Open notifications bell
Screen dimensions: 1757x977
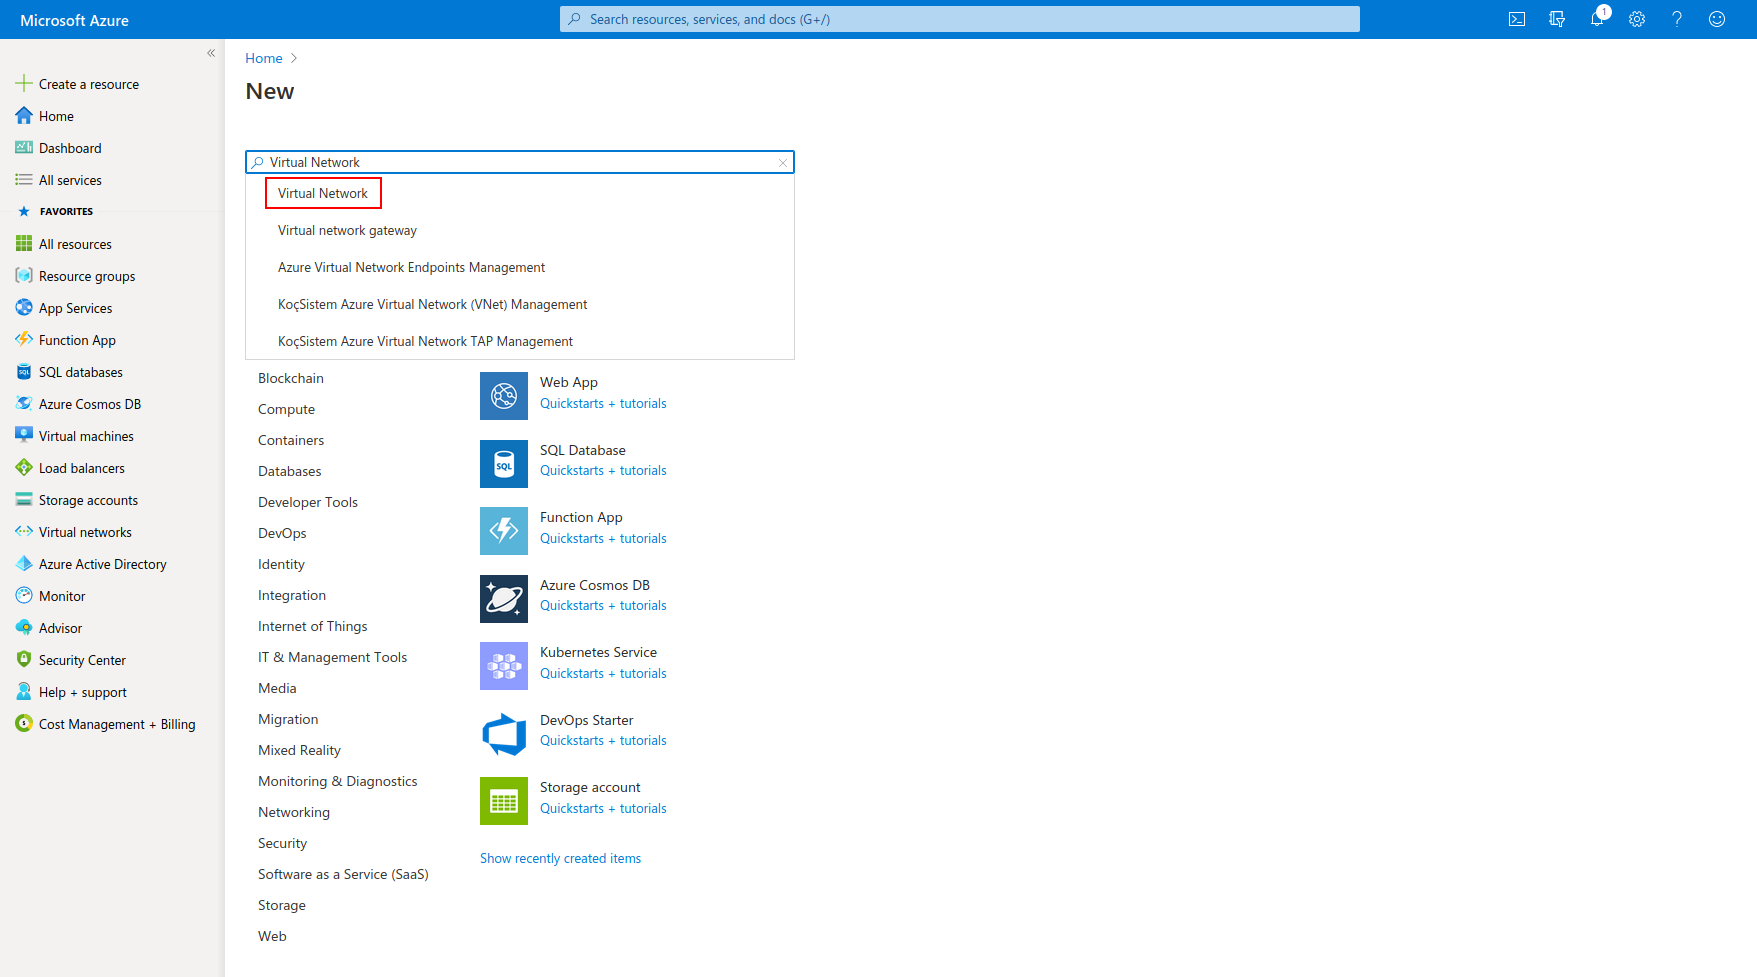pos(1597,19)
